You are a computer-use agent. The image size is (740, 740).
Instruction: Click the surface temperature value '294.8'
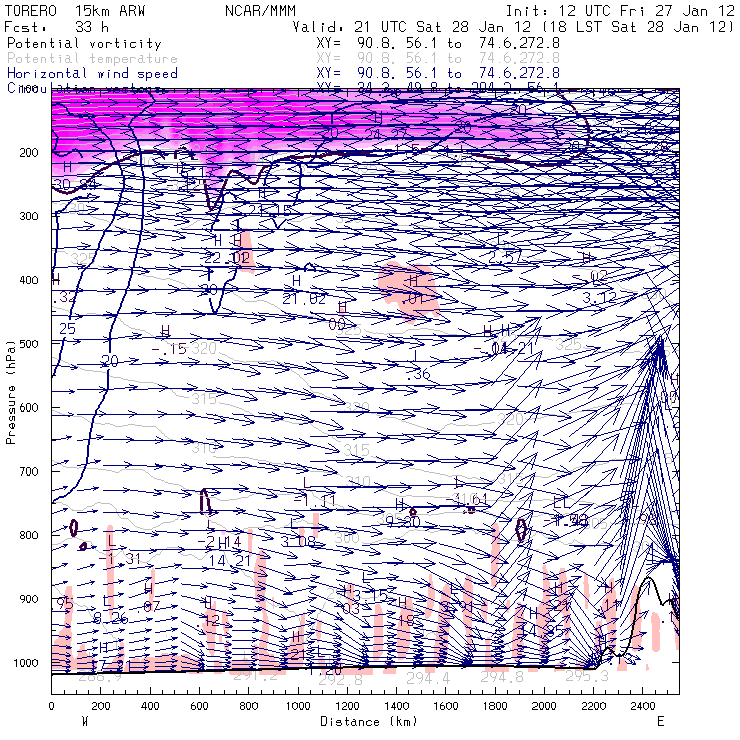[x=502, y=677]
